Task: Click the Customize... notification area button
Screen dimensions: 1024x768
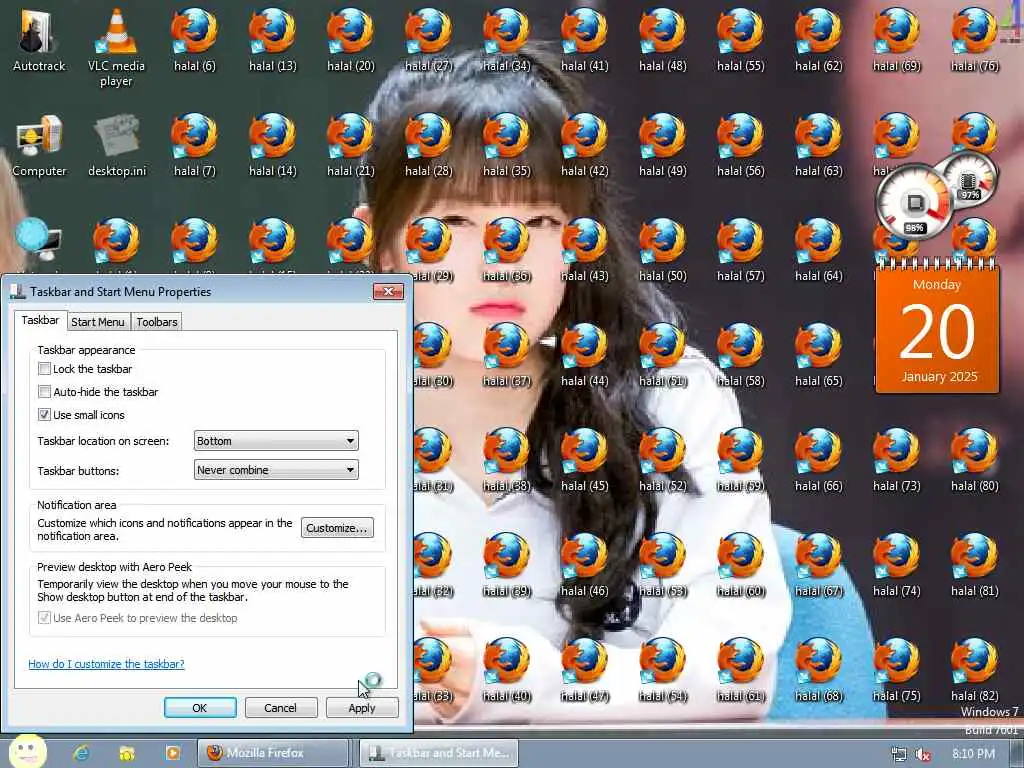Action: tap(337, 528)
